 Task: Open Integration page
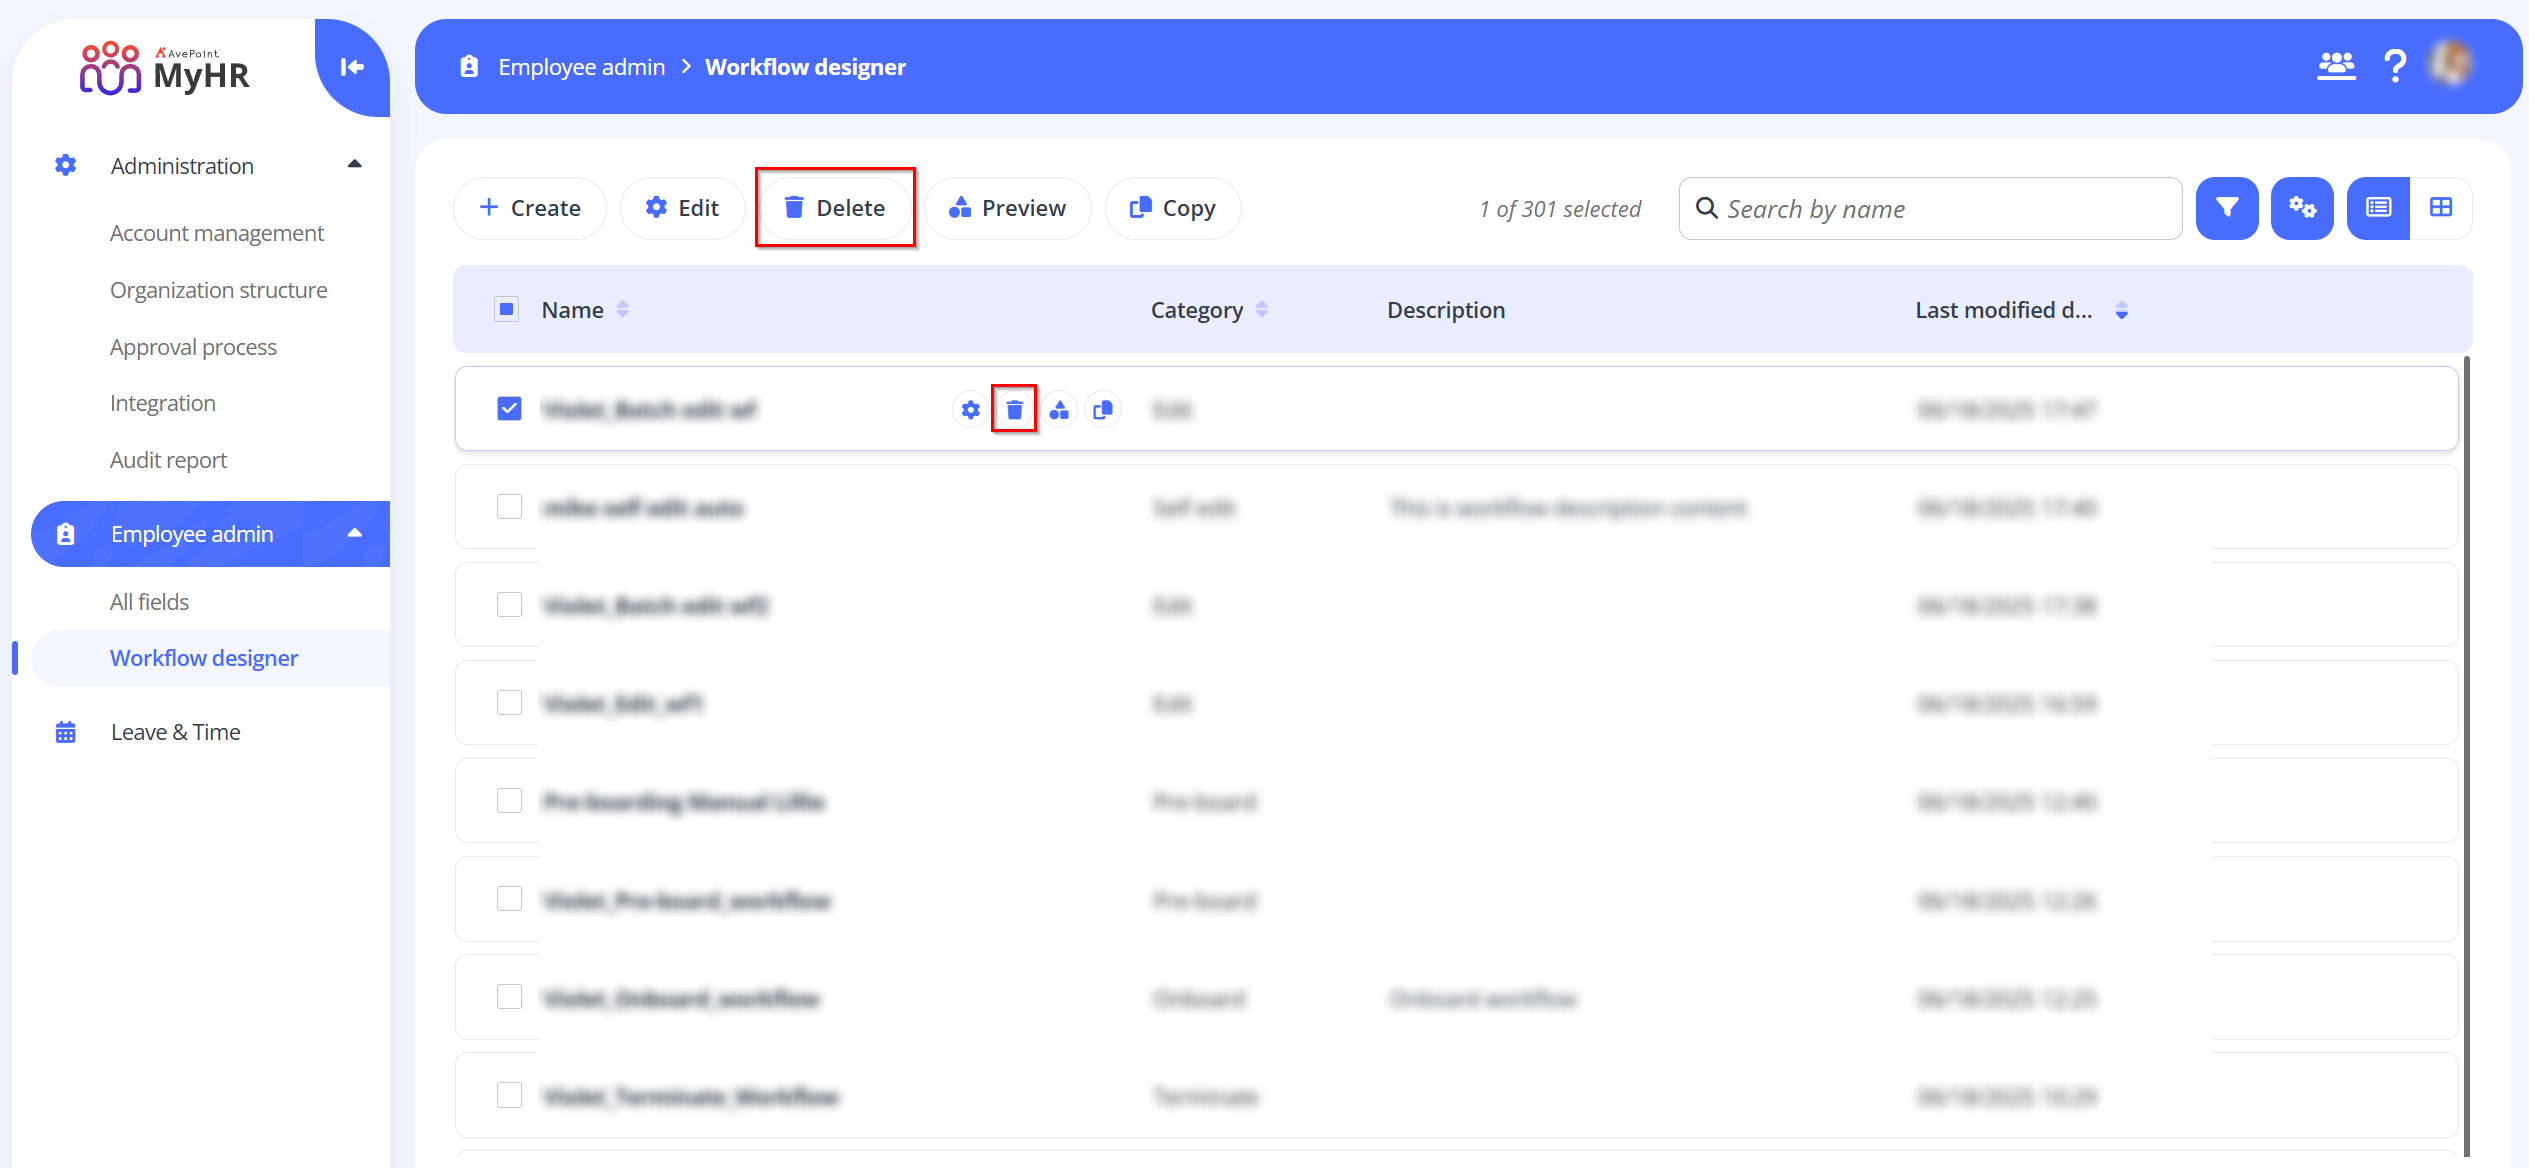[163, 403]
